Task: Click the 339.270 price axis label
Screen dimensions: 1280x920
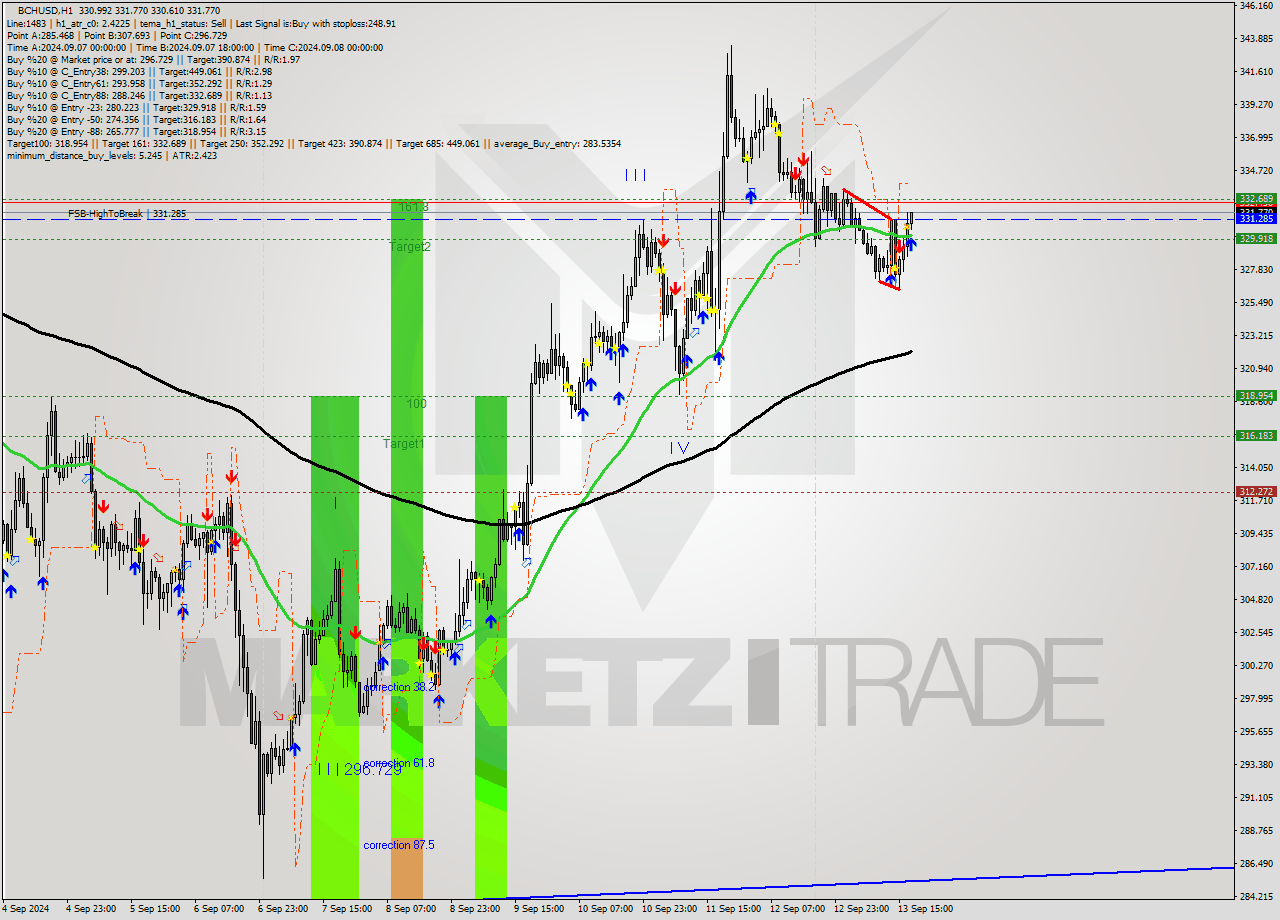Action: (1256, 105)
